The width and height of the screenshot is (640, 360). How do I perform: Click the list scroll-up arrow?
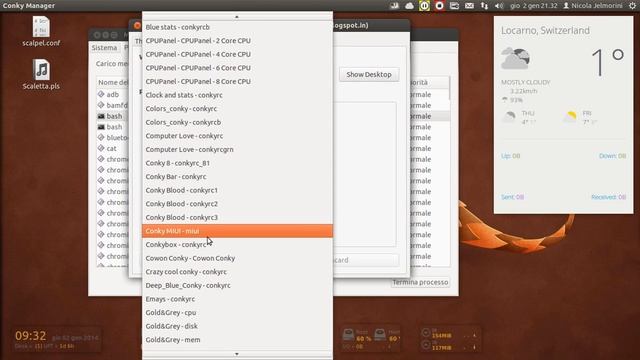237,17
